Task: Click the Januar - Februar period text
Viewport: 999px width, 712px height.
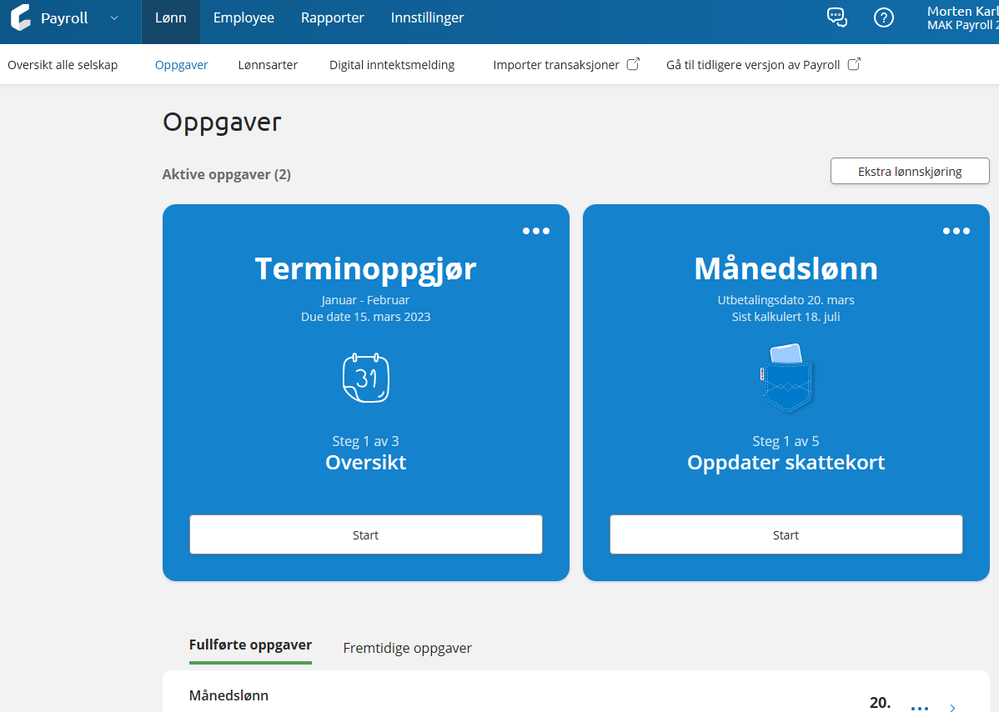Action: point(366,300)
